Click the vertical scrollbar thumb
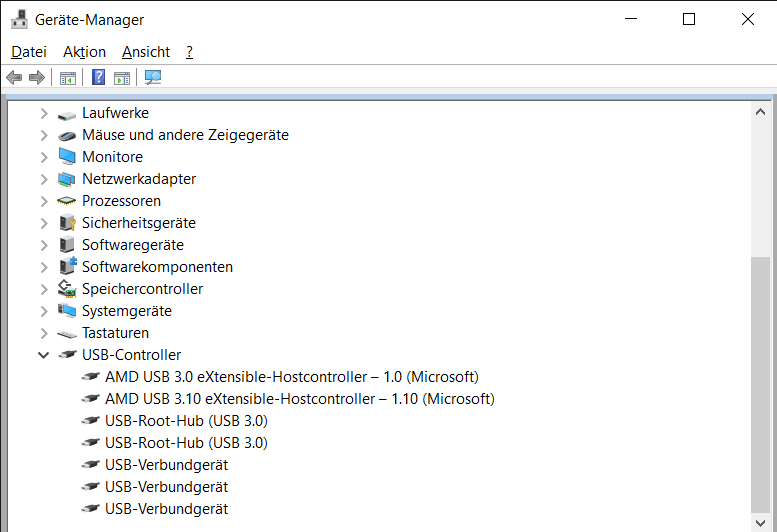Image resolution: width=777 pixels, height=532 pixels. coord(760,385)
